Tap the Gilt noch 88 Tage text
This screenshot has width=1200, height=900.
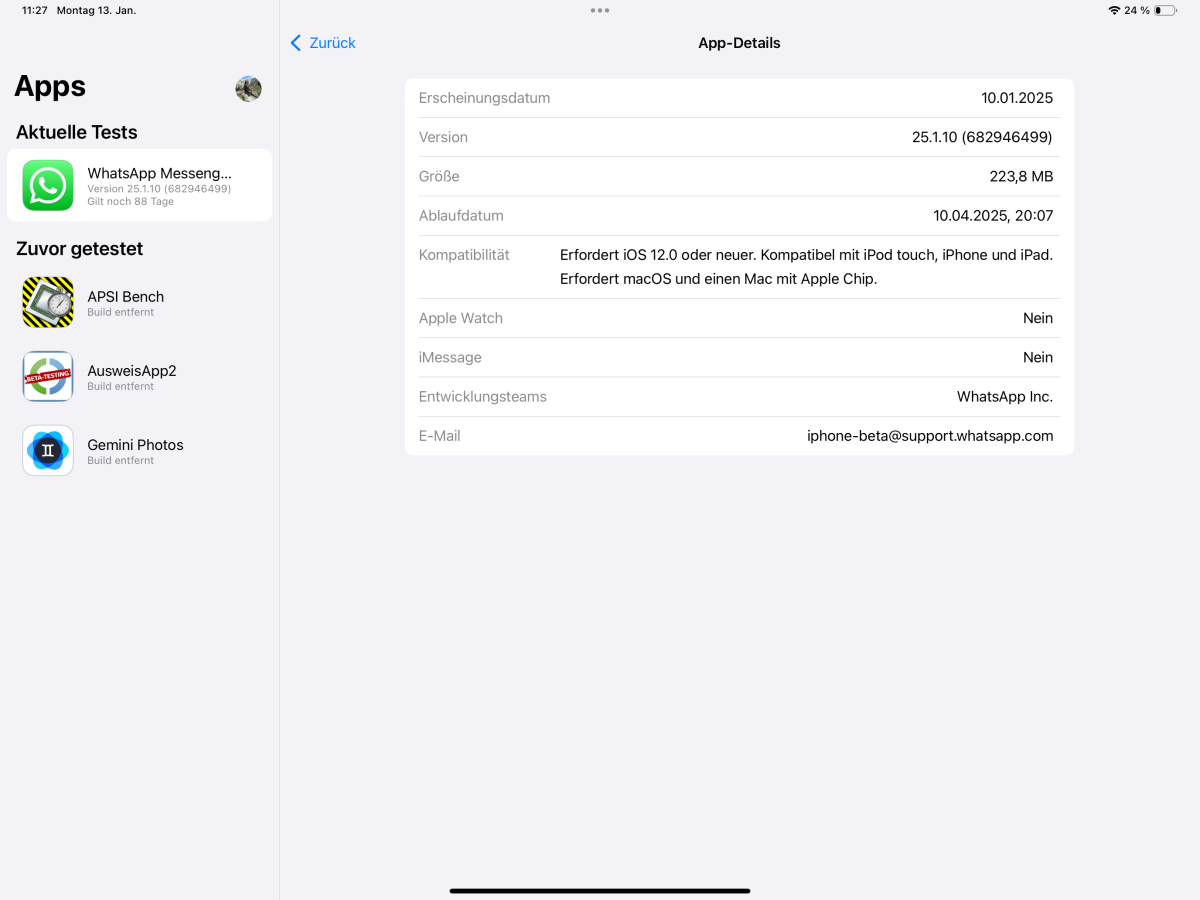[x=130, y=202]
